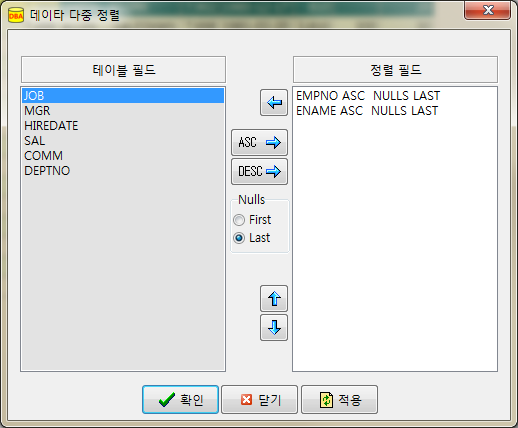Confirm with the 확인 button

180,399
